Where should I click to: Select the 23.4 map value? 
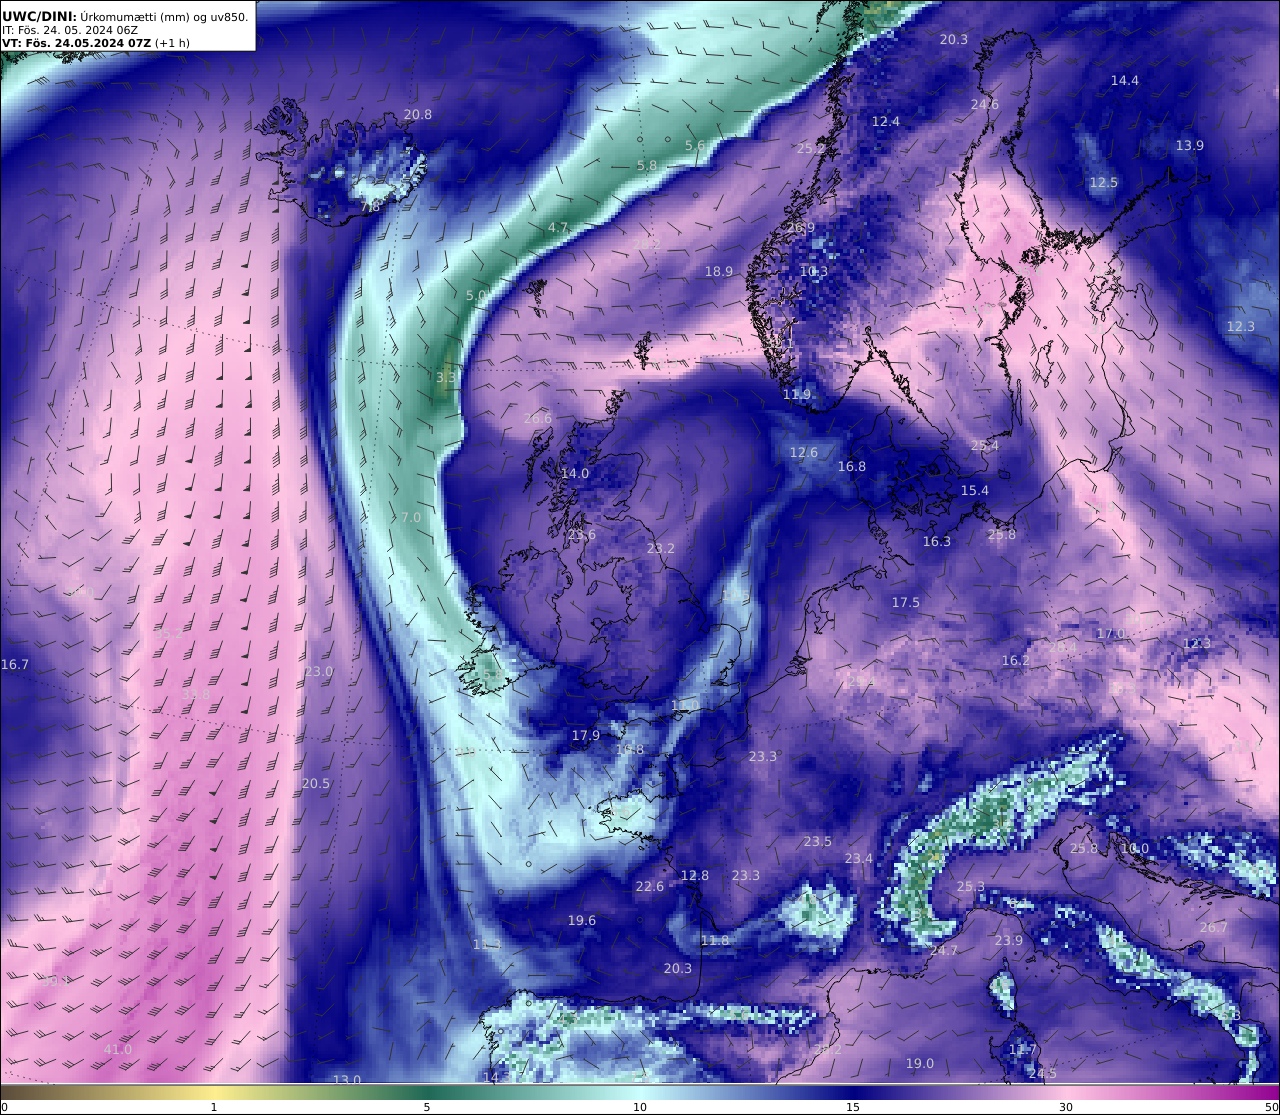tap(859, 859)
